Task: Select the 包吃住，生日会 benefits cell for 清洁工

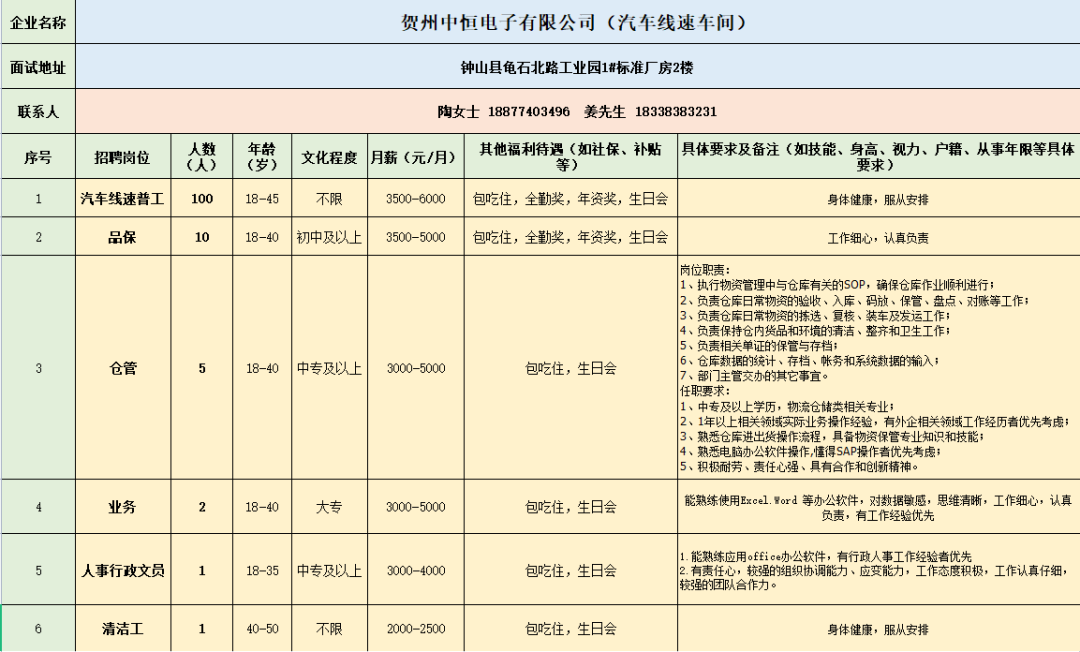Action: 572,629
